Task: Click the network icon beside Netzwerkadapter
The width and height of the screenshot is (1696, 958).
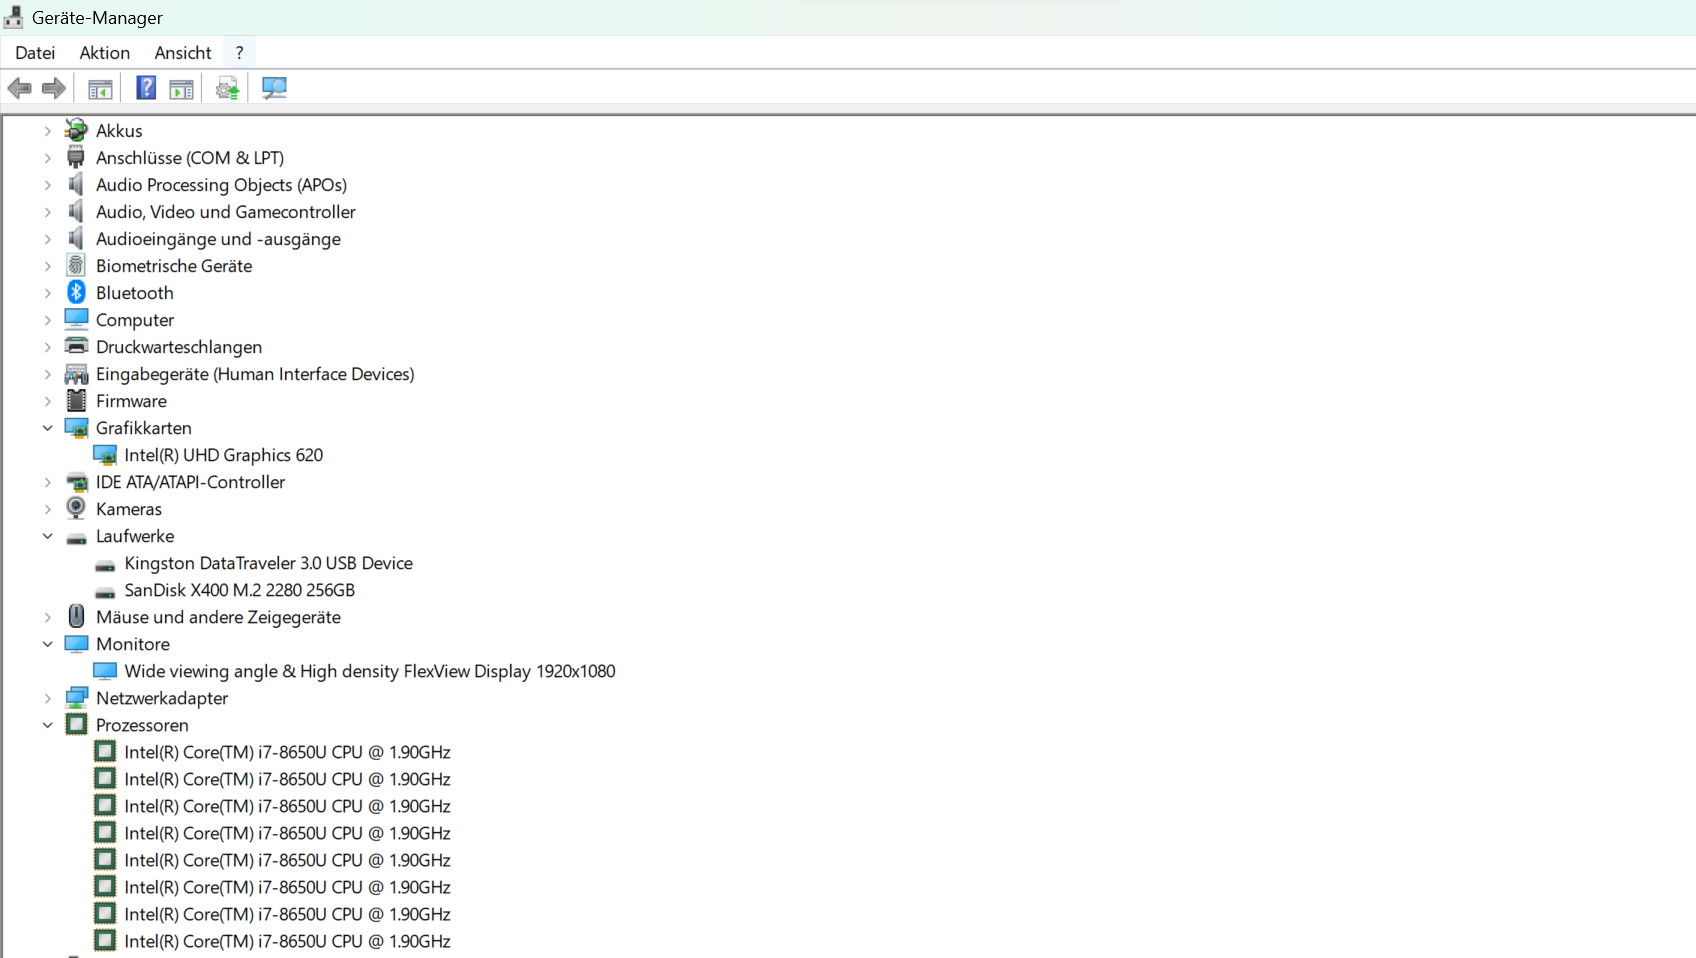Action: (x=76, y=697)
